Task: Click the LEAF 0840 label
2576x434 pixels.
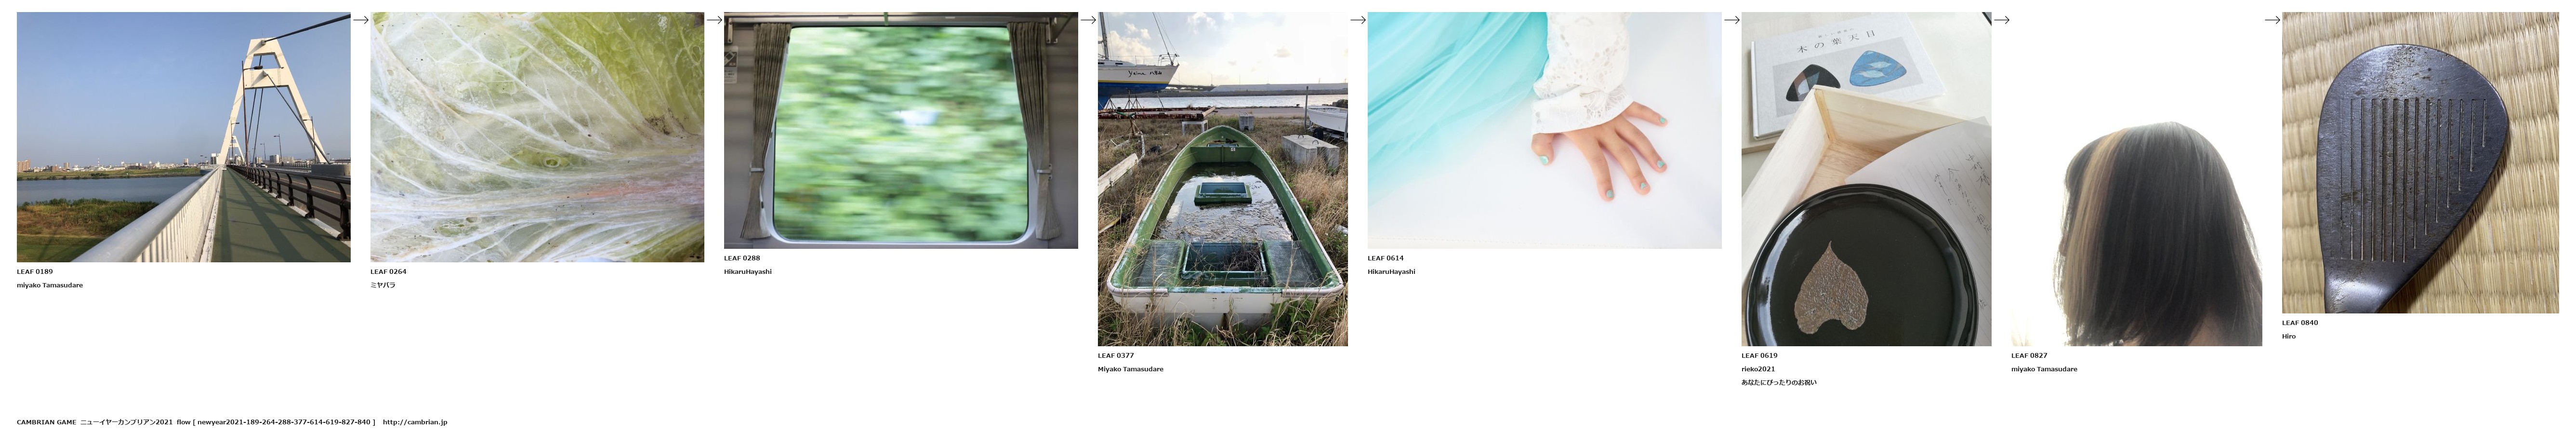Action: click(2300, 322)
